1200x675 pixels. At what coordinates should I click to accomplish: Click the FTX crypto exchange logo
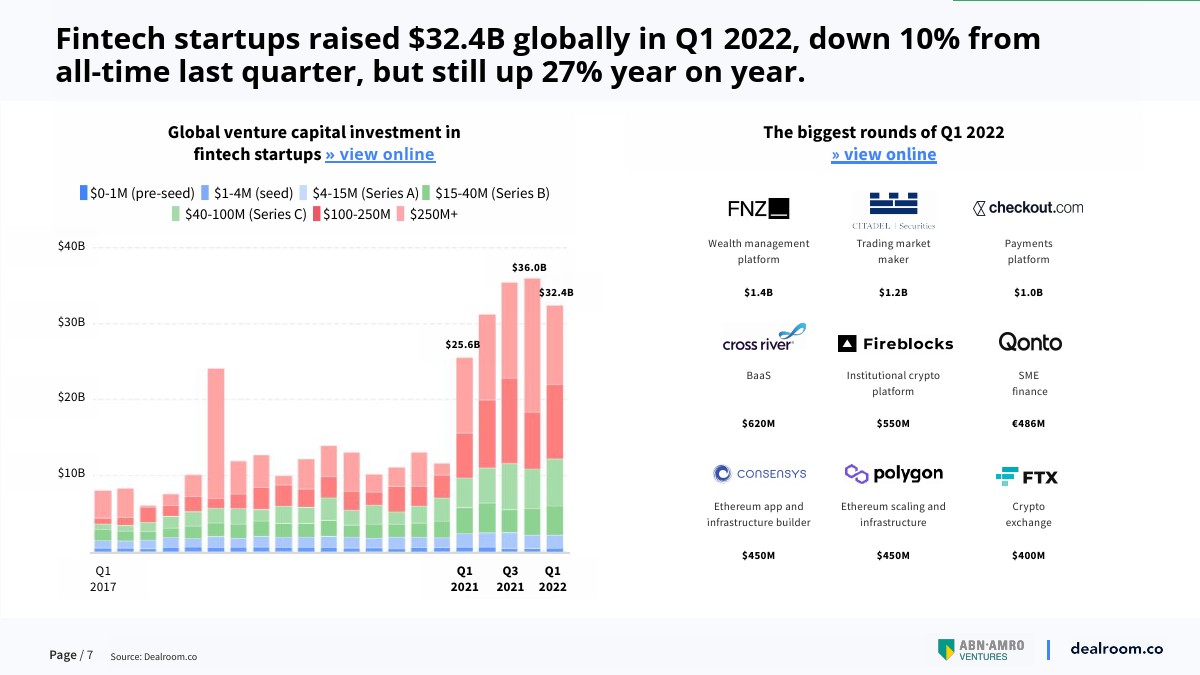1027,476
